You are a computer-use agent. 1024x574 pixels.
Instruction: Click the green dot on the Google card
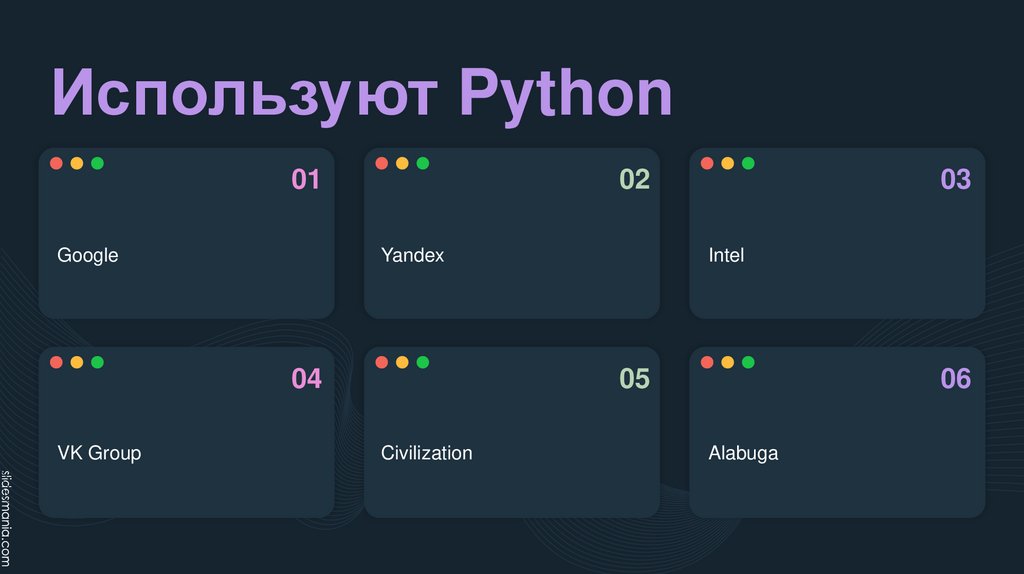pos(97,163)
